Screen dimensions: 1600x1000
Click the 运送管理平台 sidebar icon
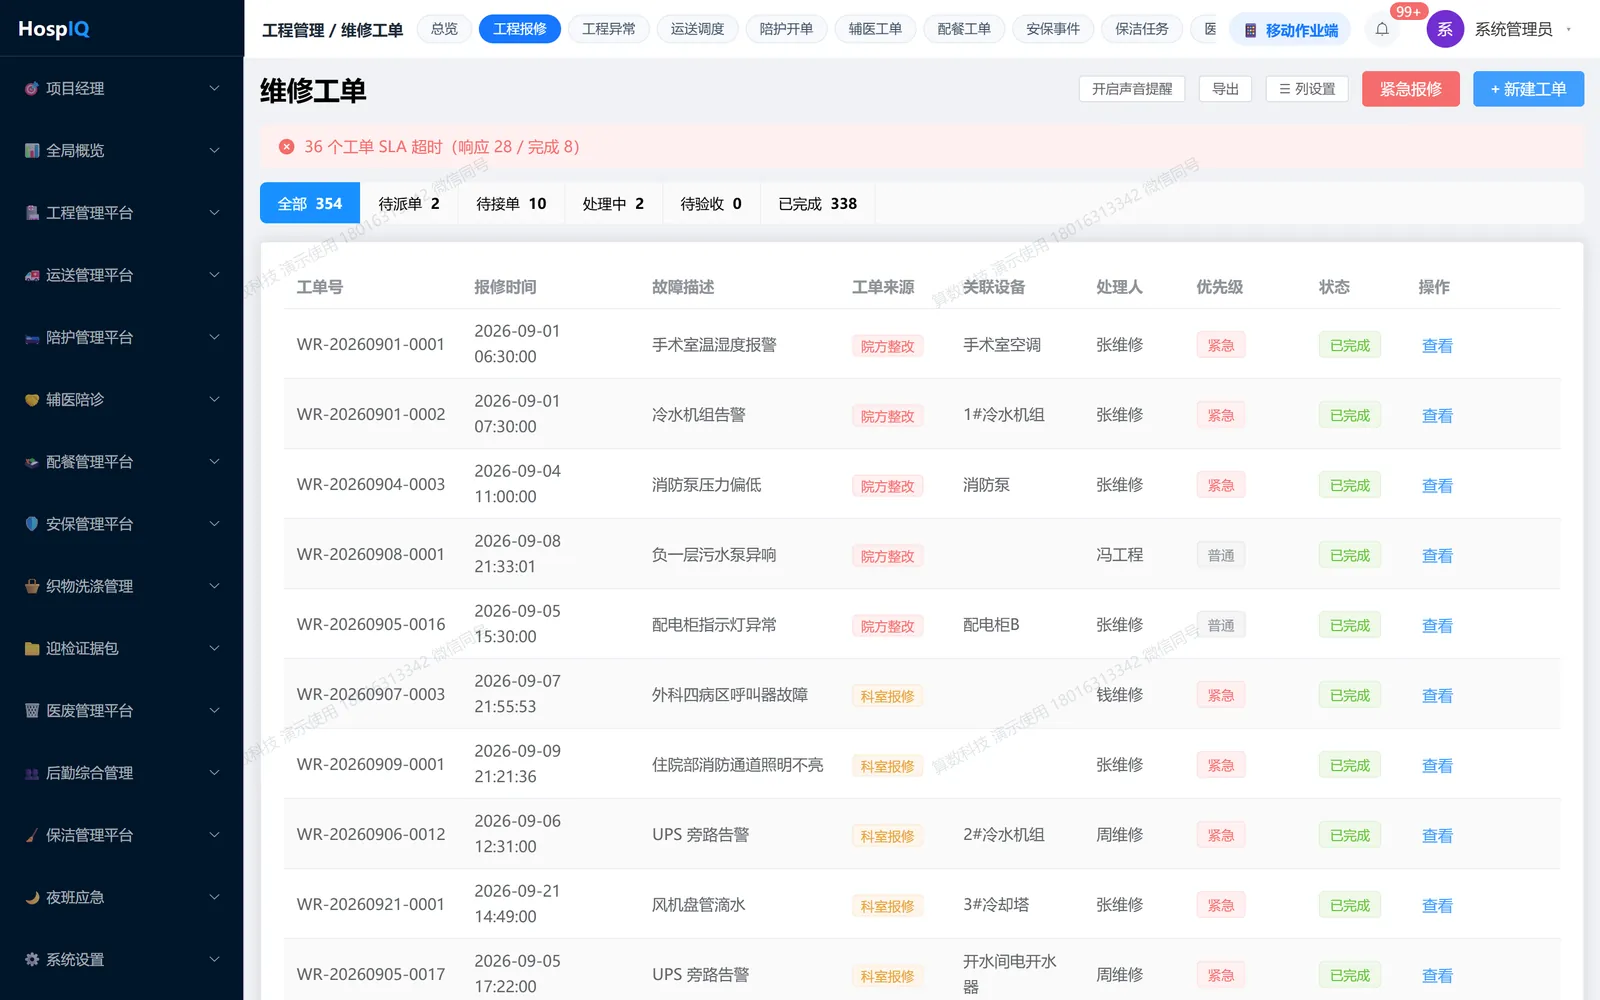click(x=32, y=275)
